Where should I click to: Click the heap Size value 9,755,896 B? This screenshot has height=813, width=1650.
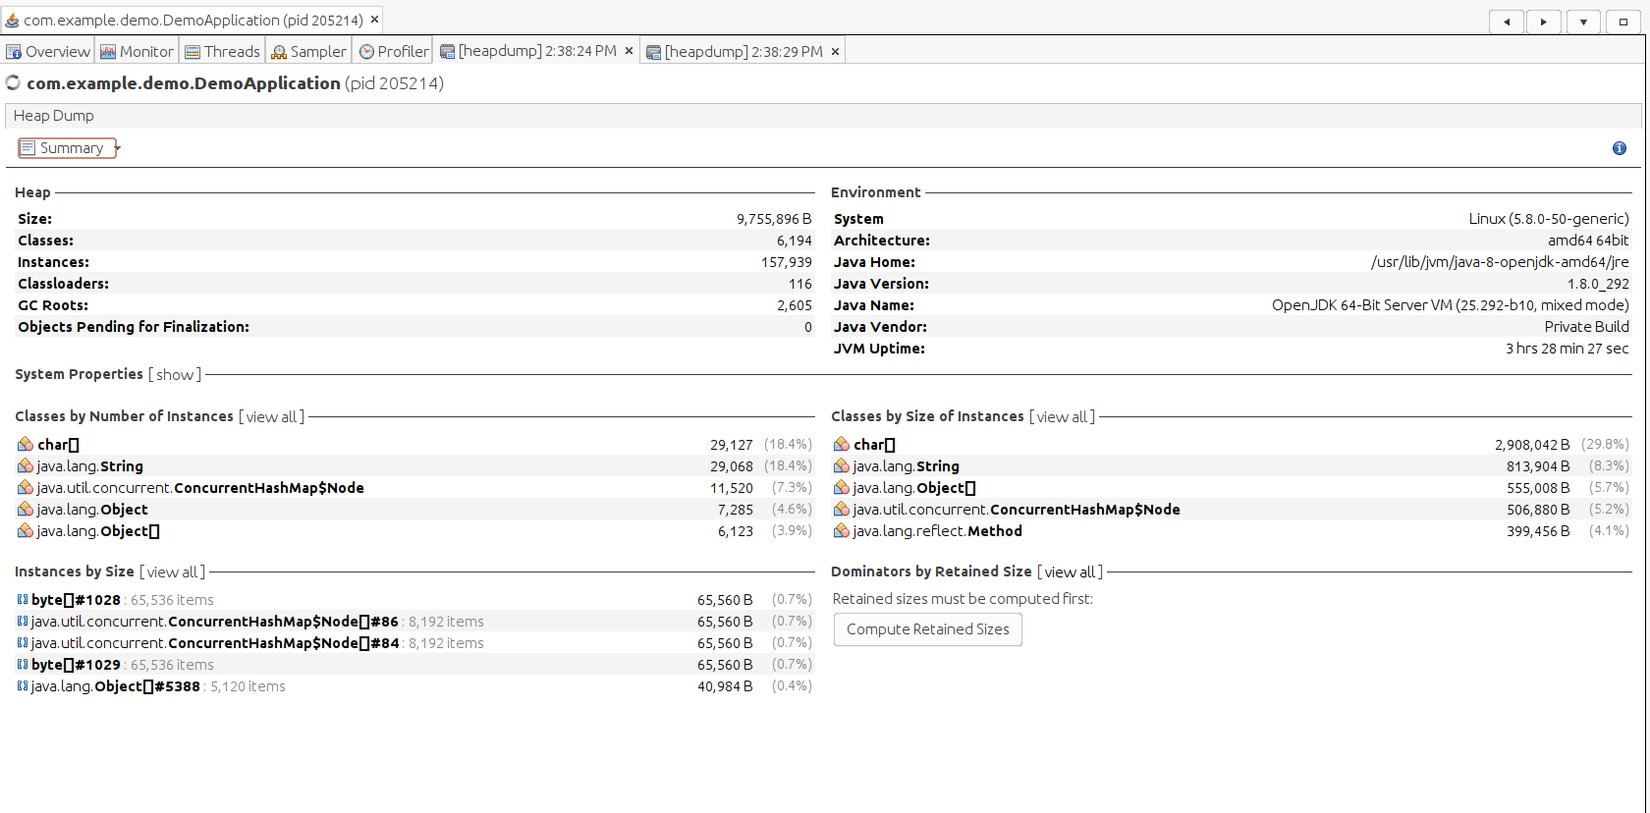774,219
